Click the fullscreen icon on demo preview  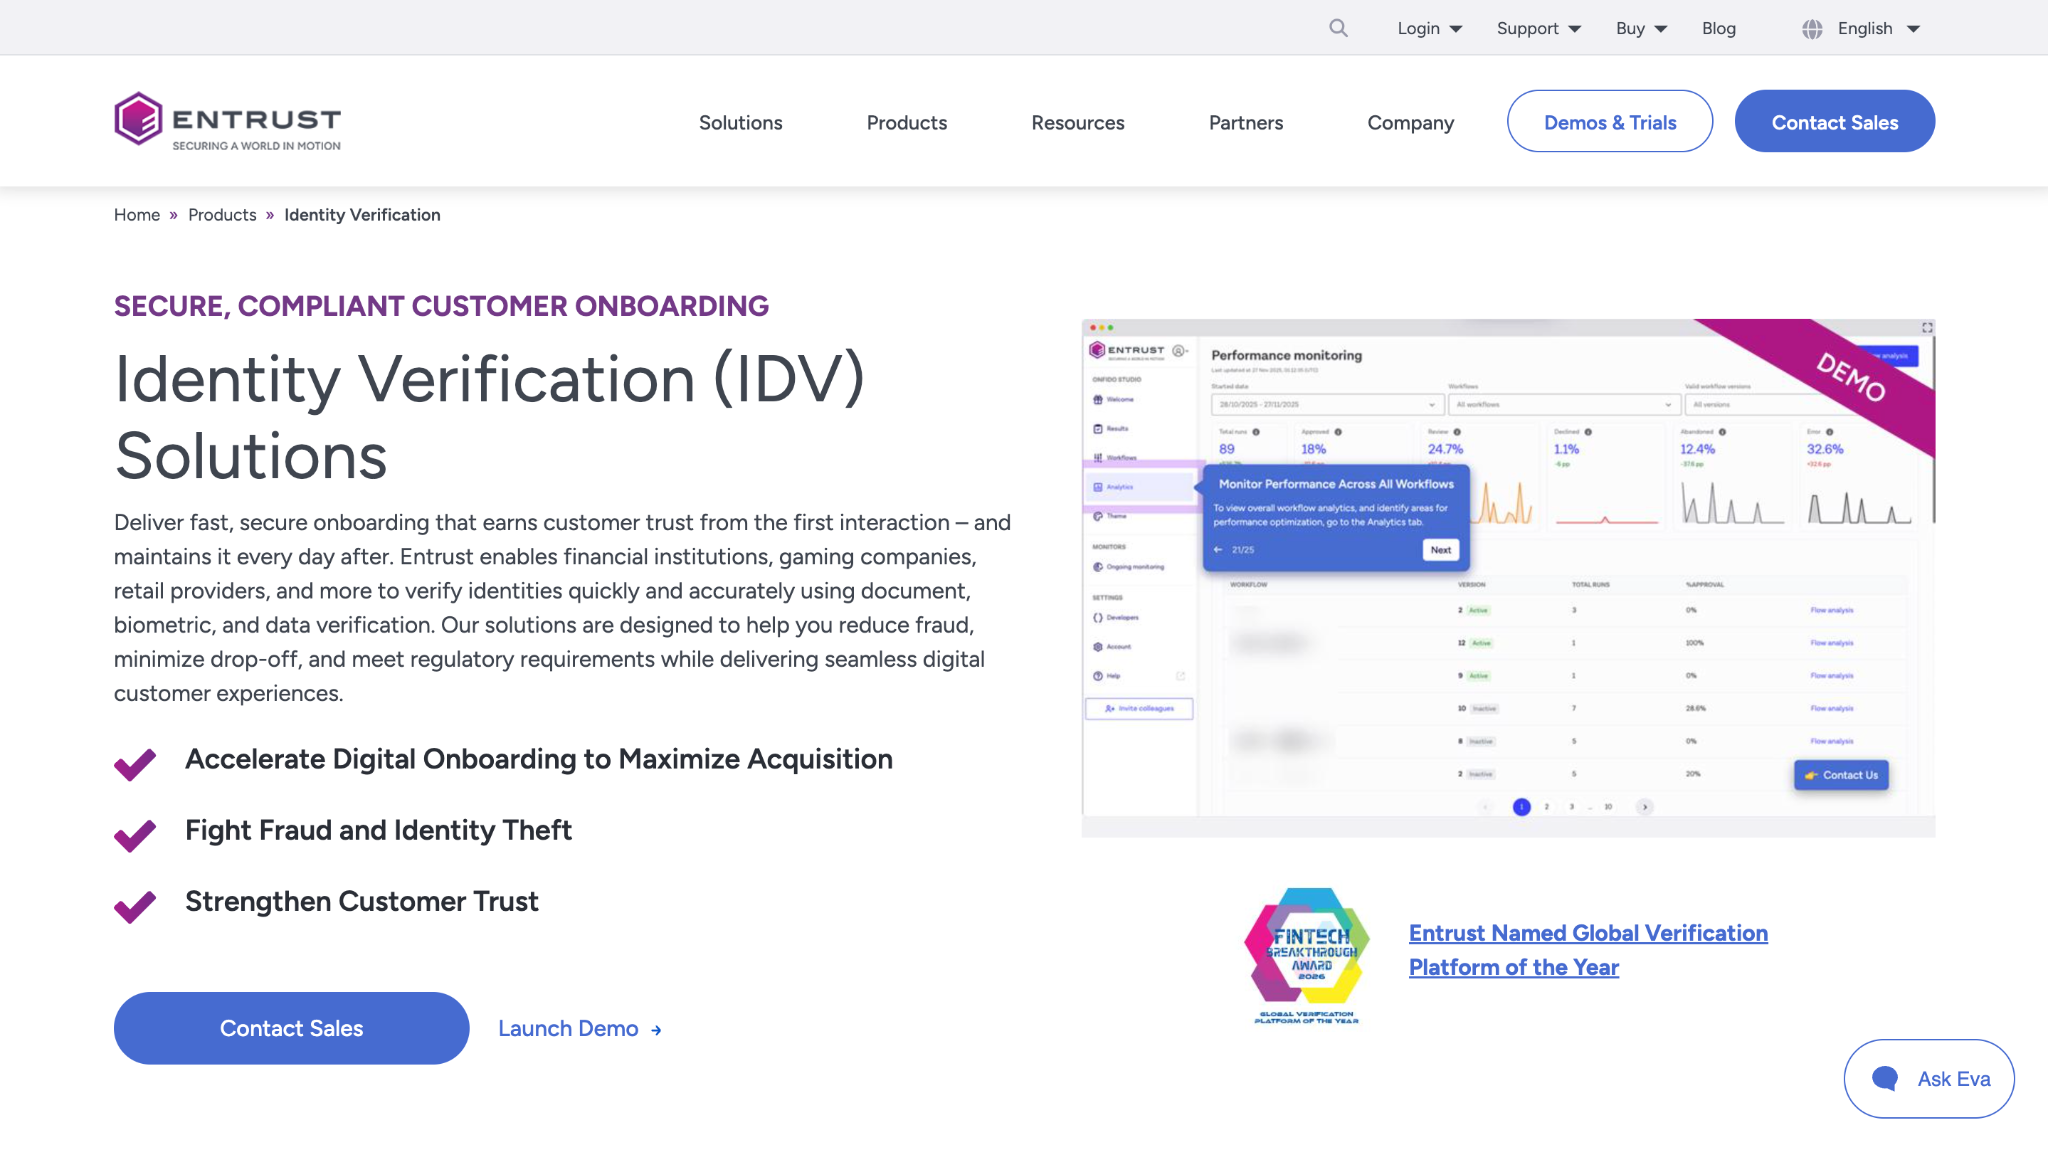[x=1927, y=328]
